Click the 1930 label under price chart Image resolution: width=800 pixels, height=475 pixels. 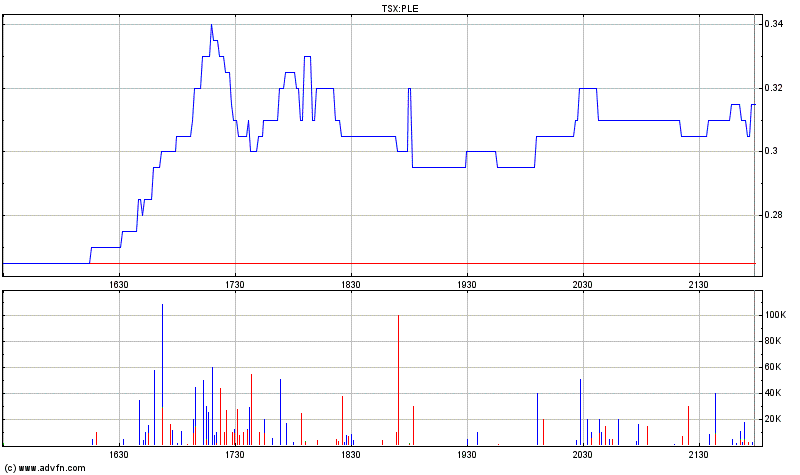coord(467,285)
